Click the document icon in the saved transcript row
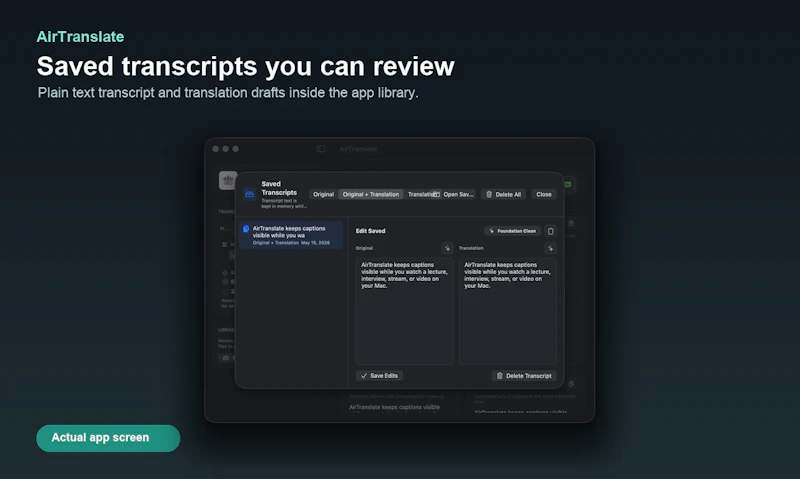This screenshot has width=800, height=479. pyautogui.click(x=246, y=229)
